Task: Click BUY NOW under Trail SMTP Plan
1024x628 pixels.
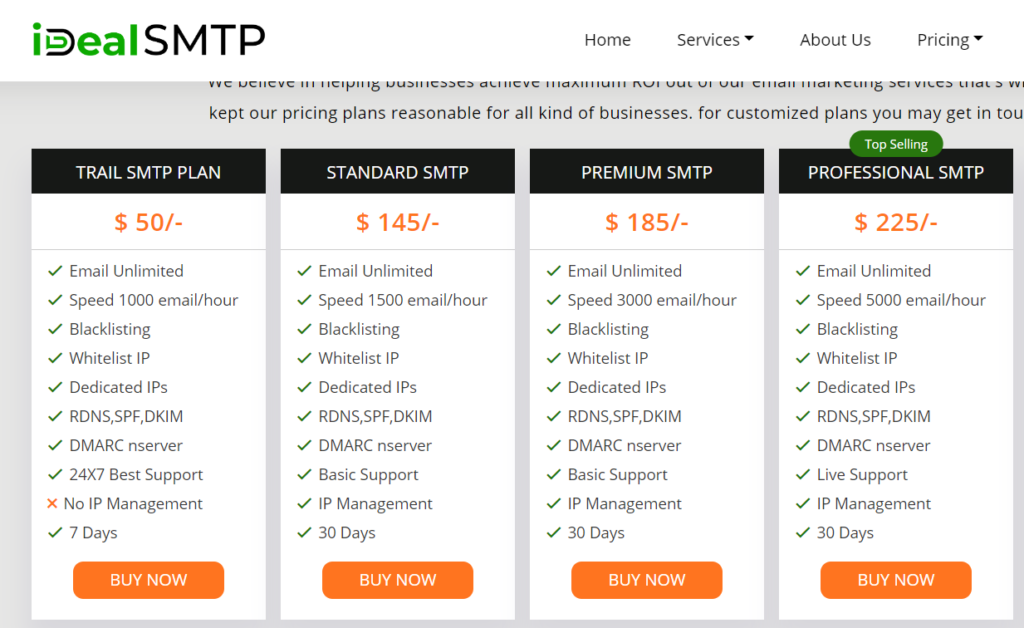Action: [x=148, y=580]
